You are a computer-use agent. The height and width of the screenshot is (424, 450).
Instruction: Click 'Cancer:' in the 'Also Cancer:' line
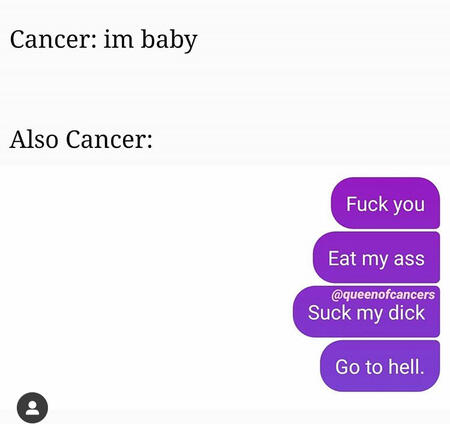tap(109, 139)
